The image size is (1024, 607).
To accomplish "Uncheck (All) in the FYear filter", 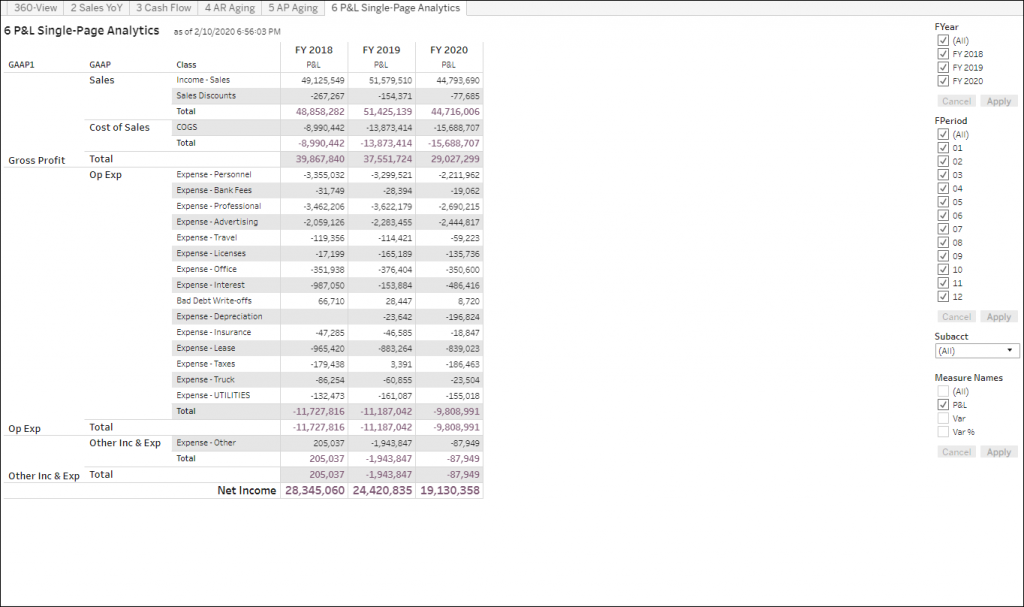I will point(943,40).
